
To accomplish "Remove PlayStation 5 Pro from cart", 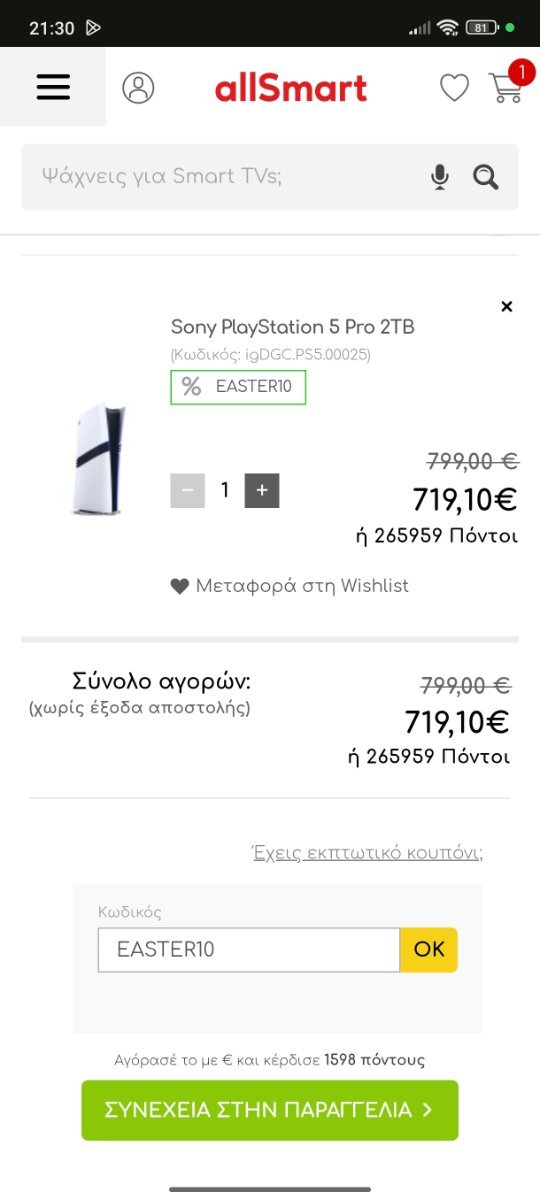I will [x=506, y=306].
